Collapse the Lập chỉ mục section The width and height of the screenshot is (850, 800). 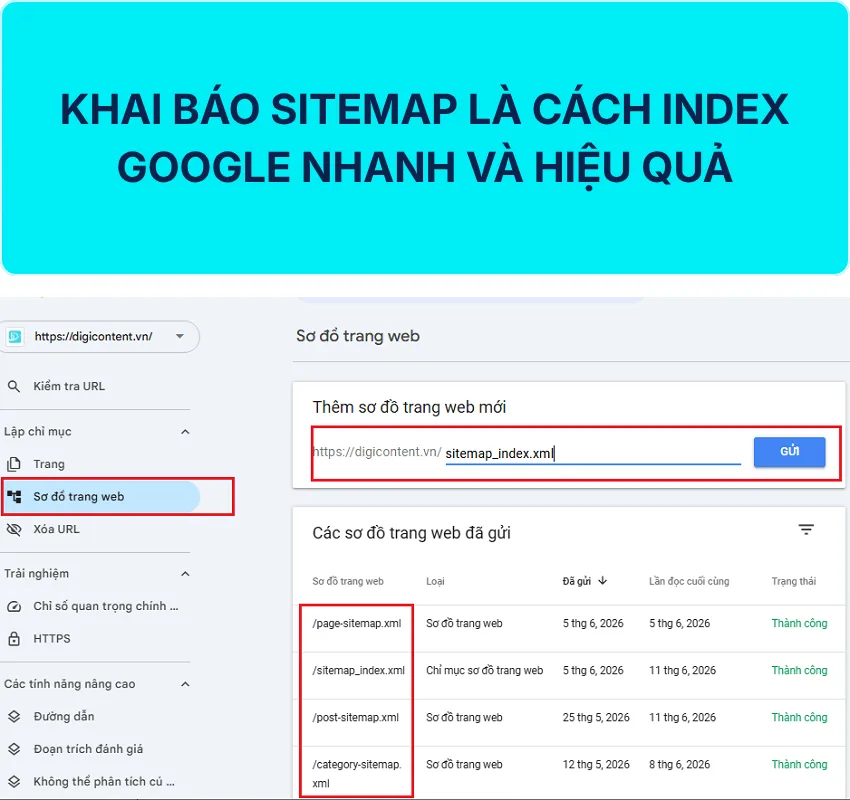click(185, 432)
